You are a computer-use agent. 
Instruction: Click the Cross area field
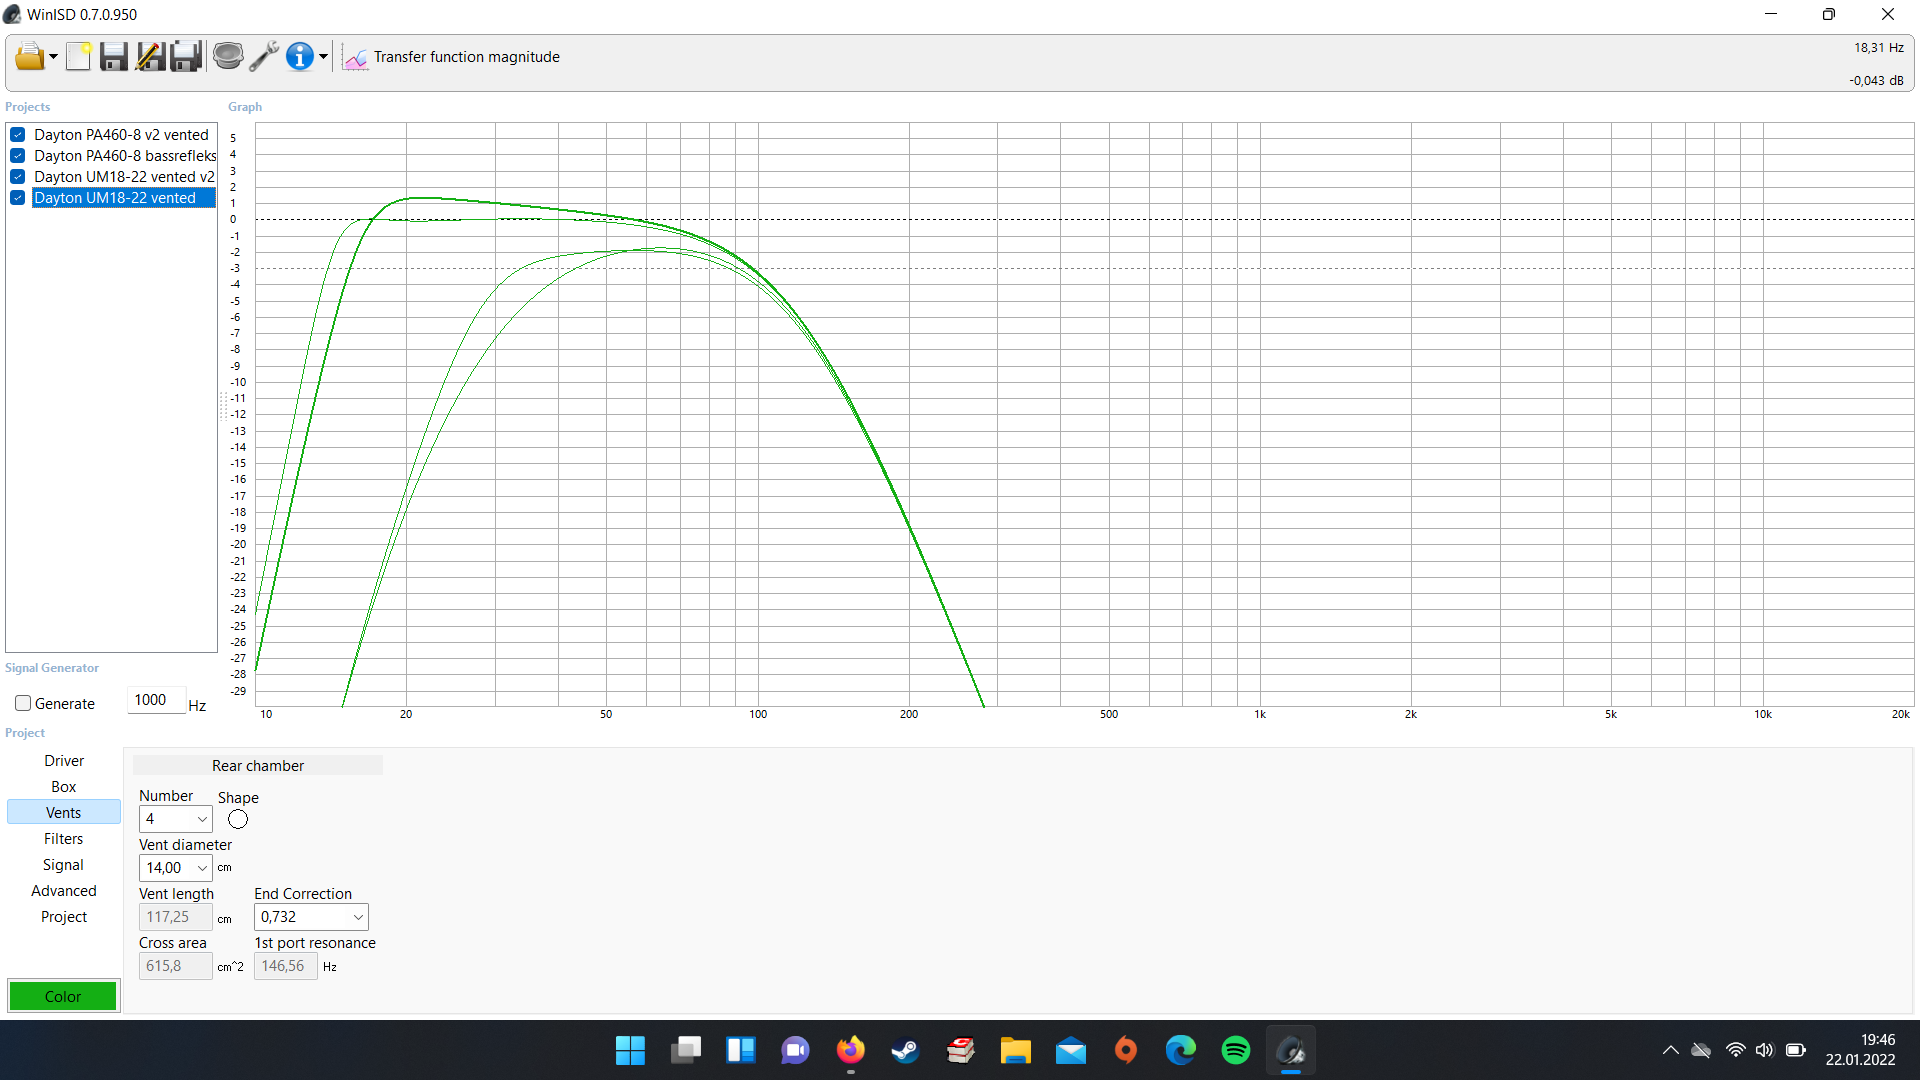pyautogui.click(x=176, y=966)
